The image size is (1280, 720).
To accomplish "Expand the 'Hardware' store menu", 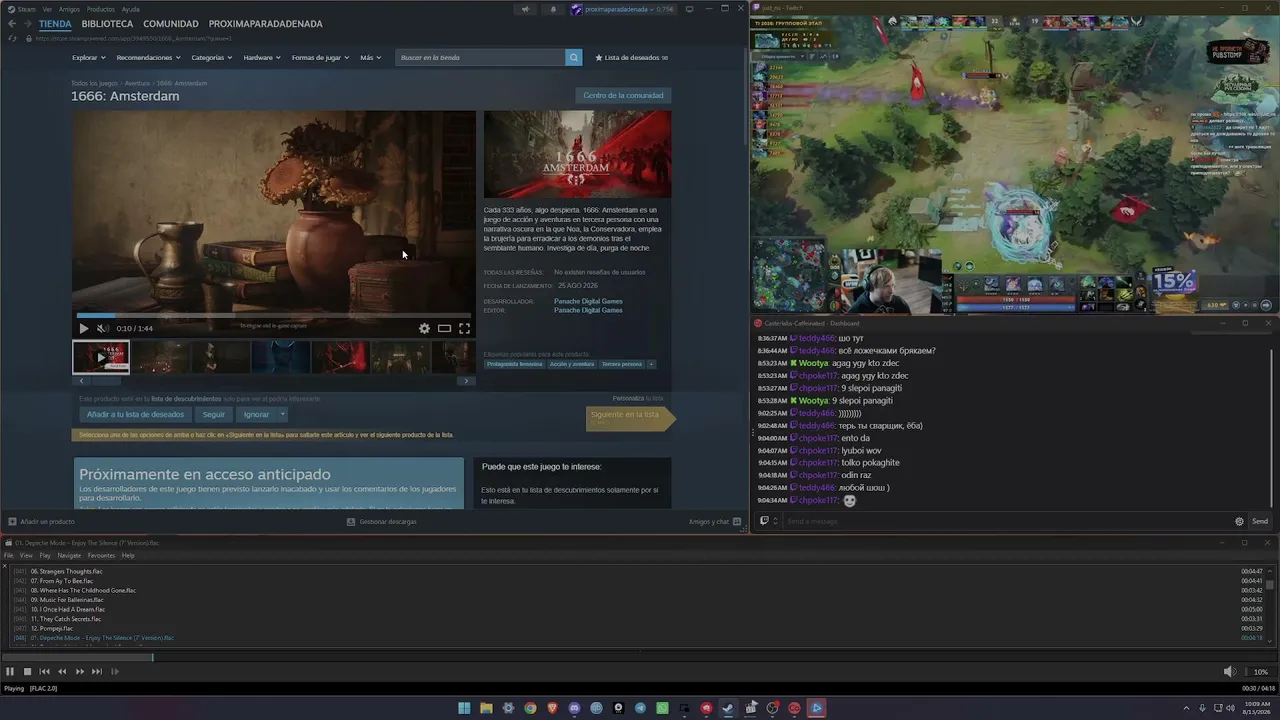I will [x=262, y=58].
